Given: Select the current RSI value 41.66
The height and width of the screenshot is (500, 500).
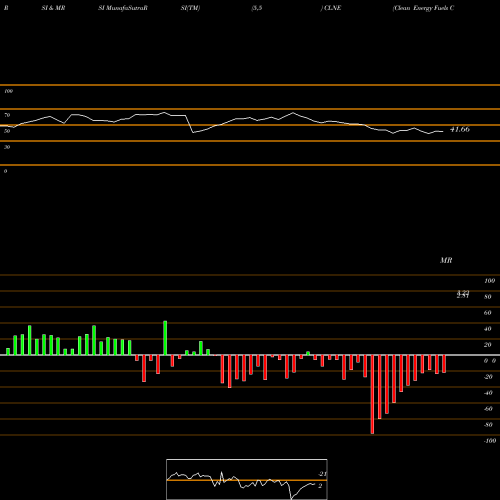Looking at the screenshot, I should 460,129.
